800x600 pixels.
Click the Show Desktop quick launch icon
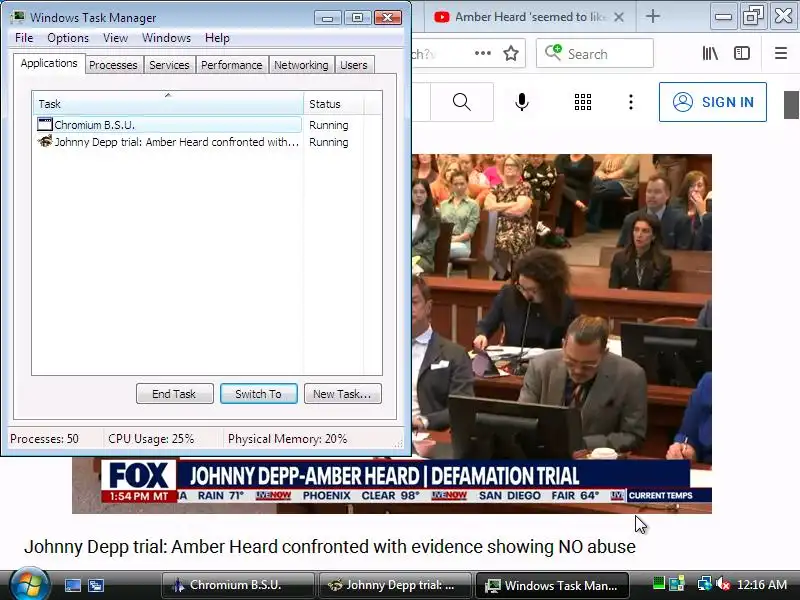(x=73, y=585)
